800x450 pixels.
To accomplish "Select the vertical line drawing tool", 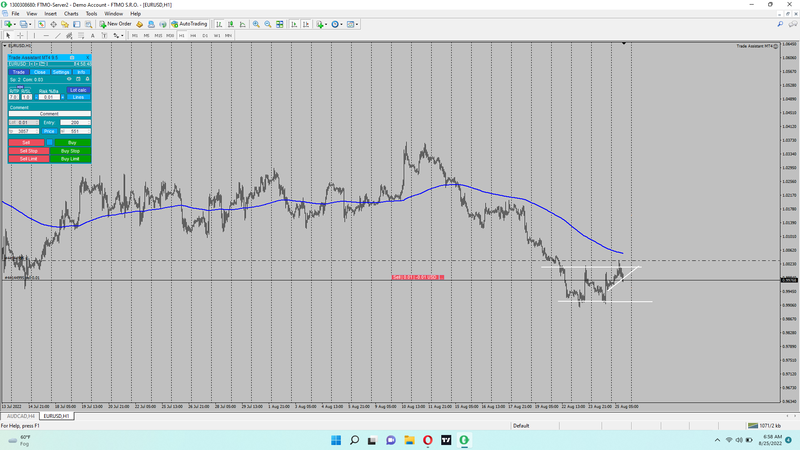I will (x=34, y=36).
